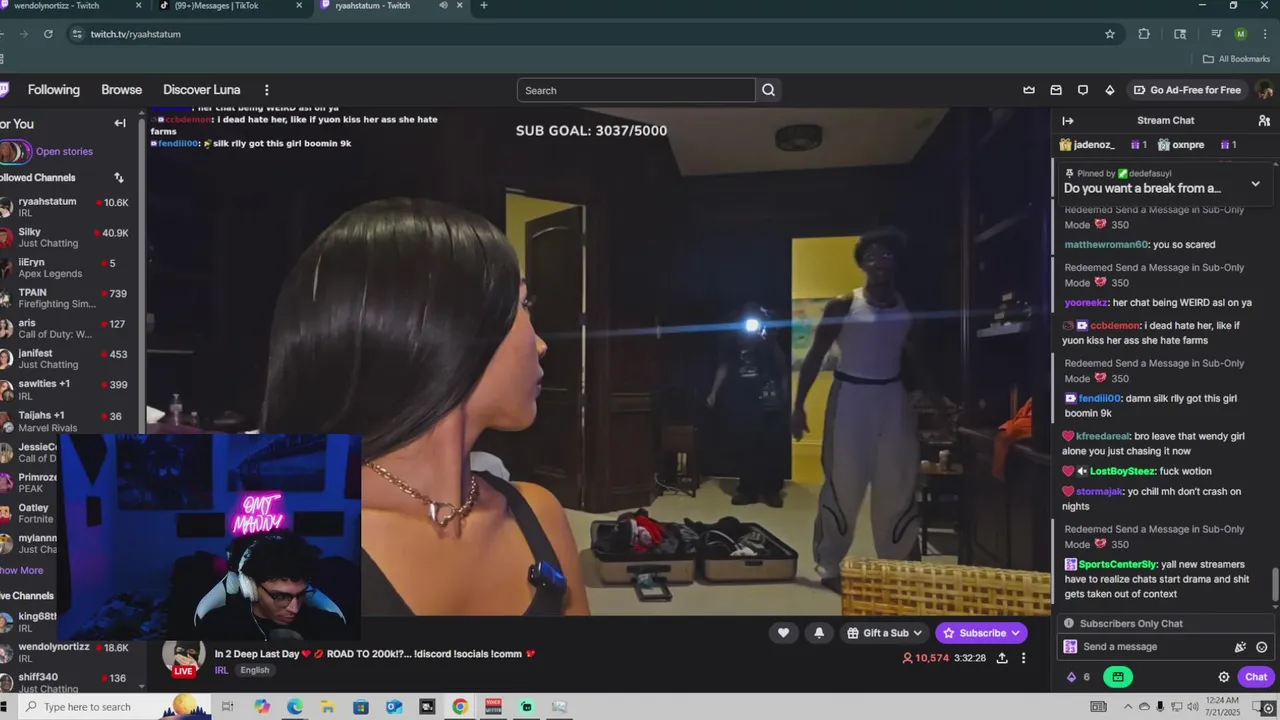The height and width of the screenshot is (720, 1280).
Task: Click LostBoySteez username in chat
Action: coord(1122,471)
